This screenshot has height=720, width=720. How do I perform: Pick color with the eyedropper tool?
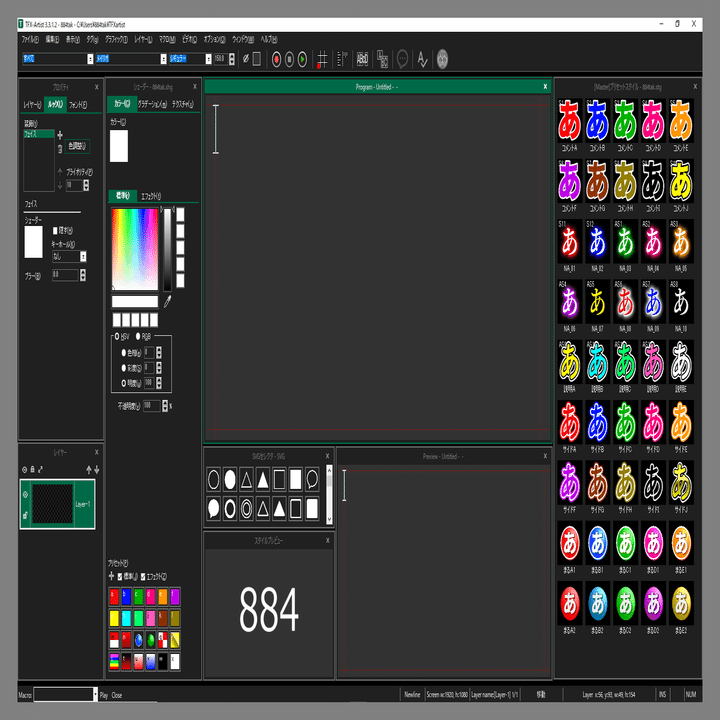click(167, 302)
